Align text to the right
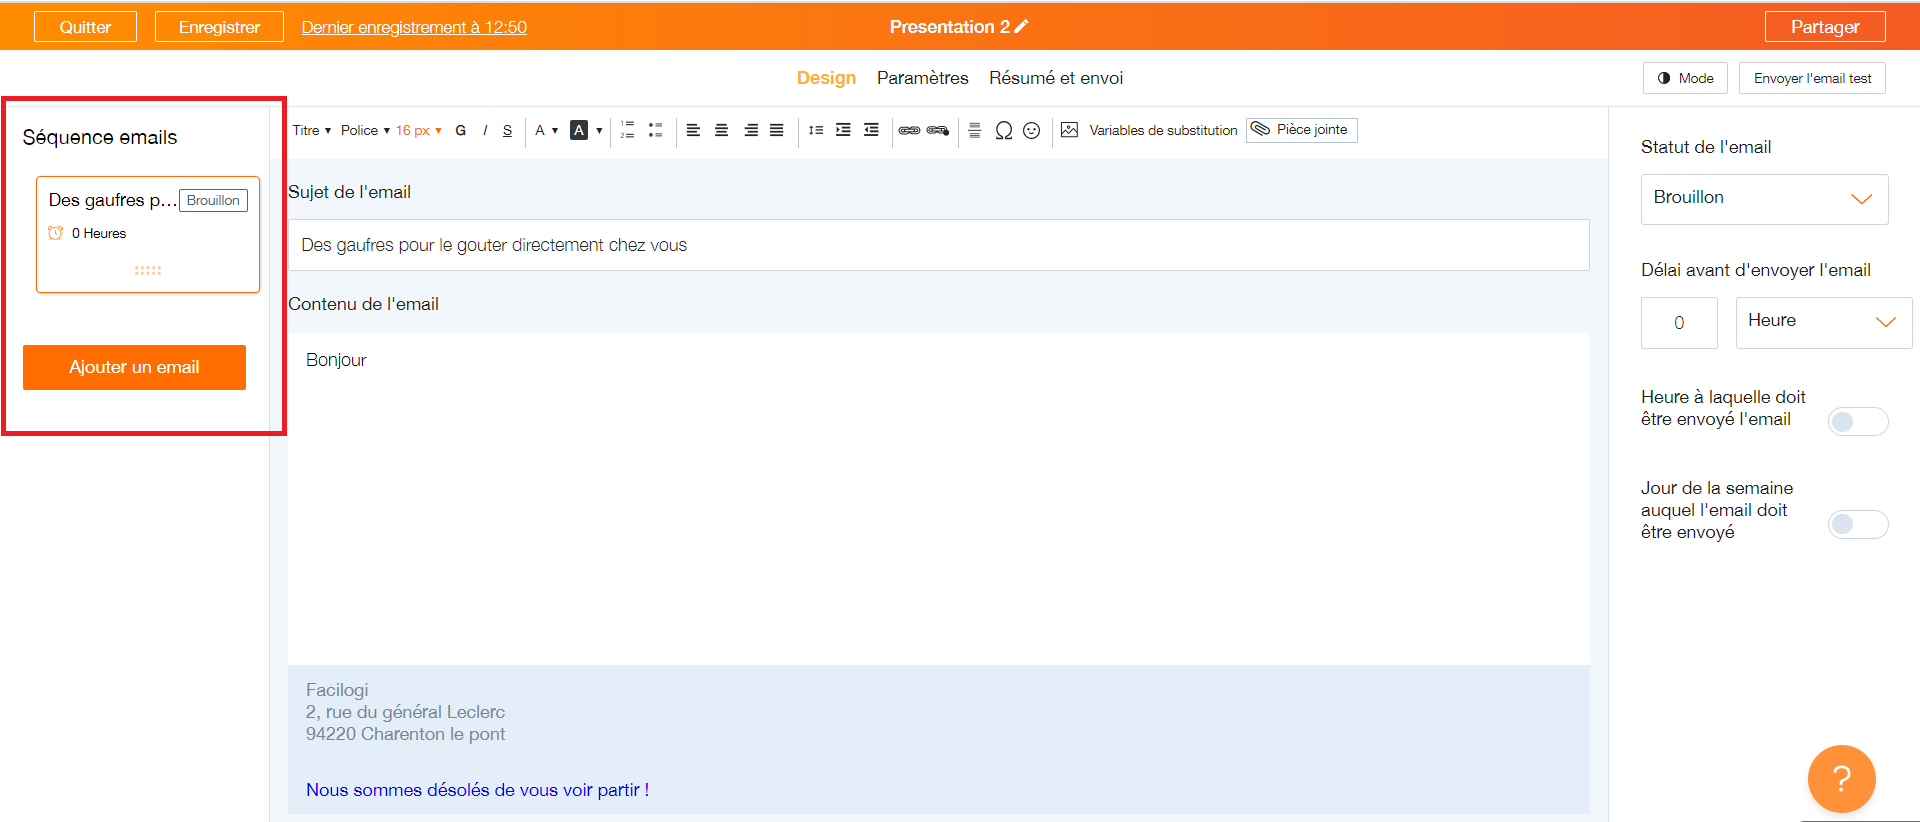1920x822 pixels. point(750,130)
